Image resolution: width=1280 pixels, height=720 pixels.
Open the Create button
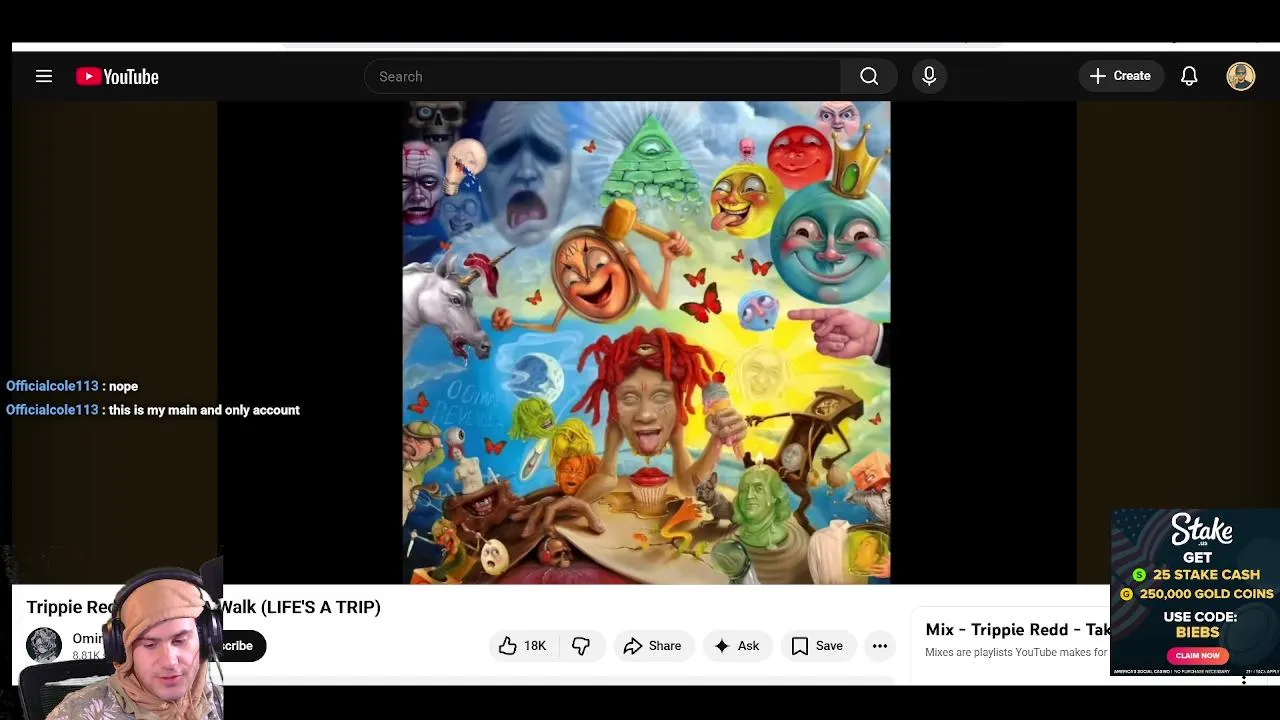click(x=1121, y=76)
